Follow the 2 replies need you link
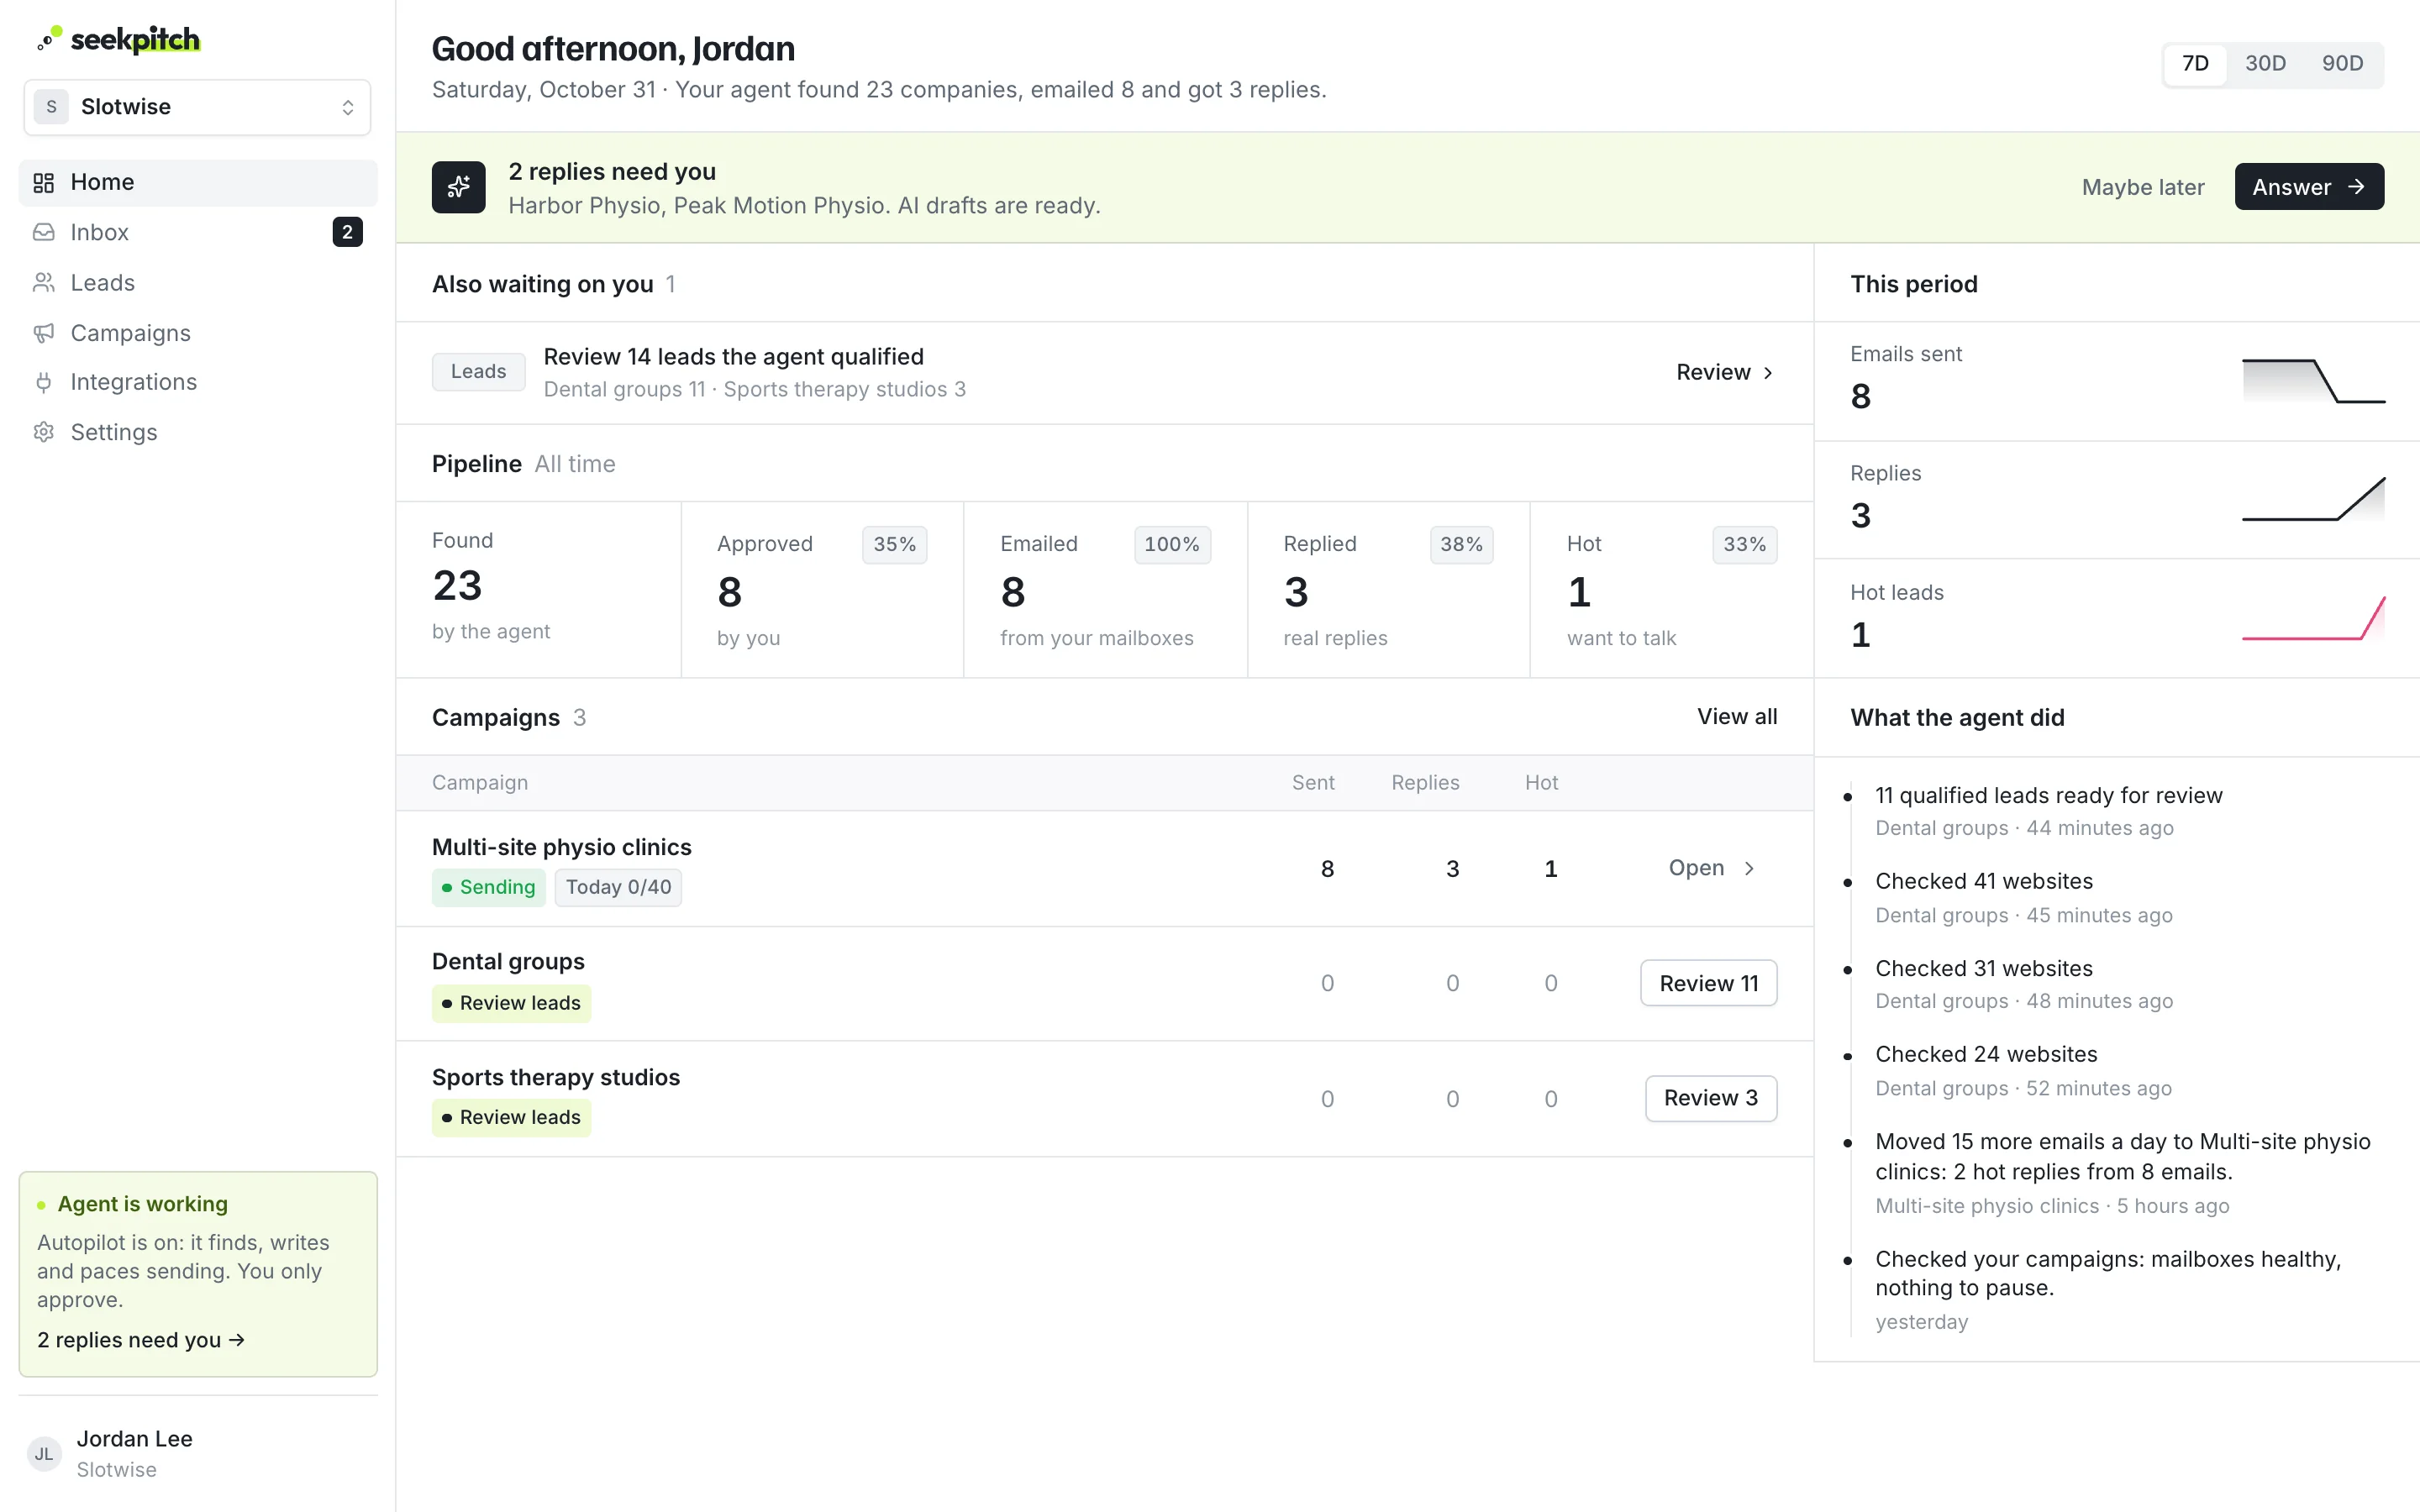This screenshot has height=1512, width=2420. coord(141,1340)
